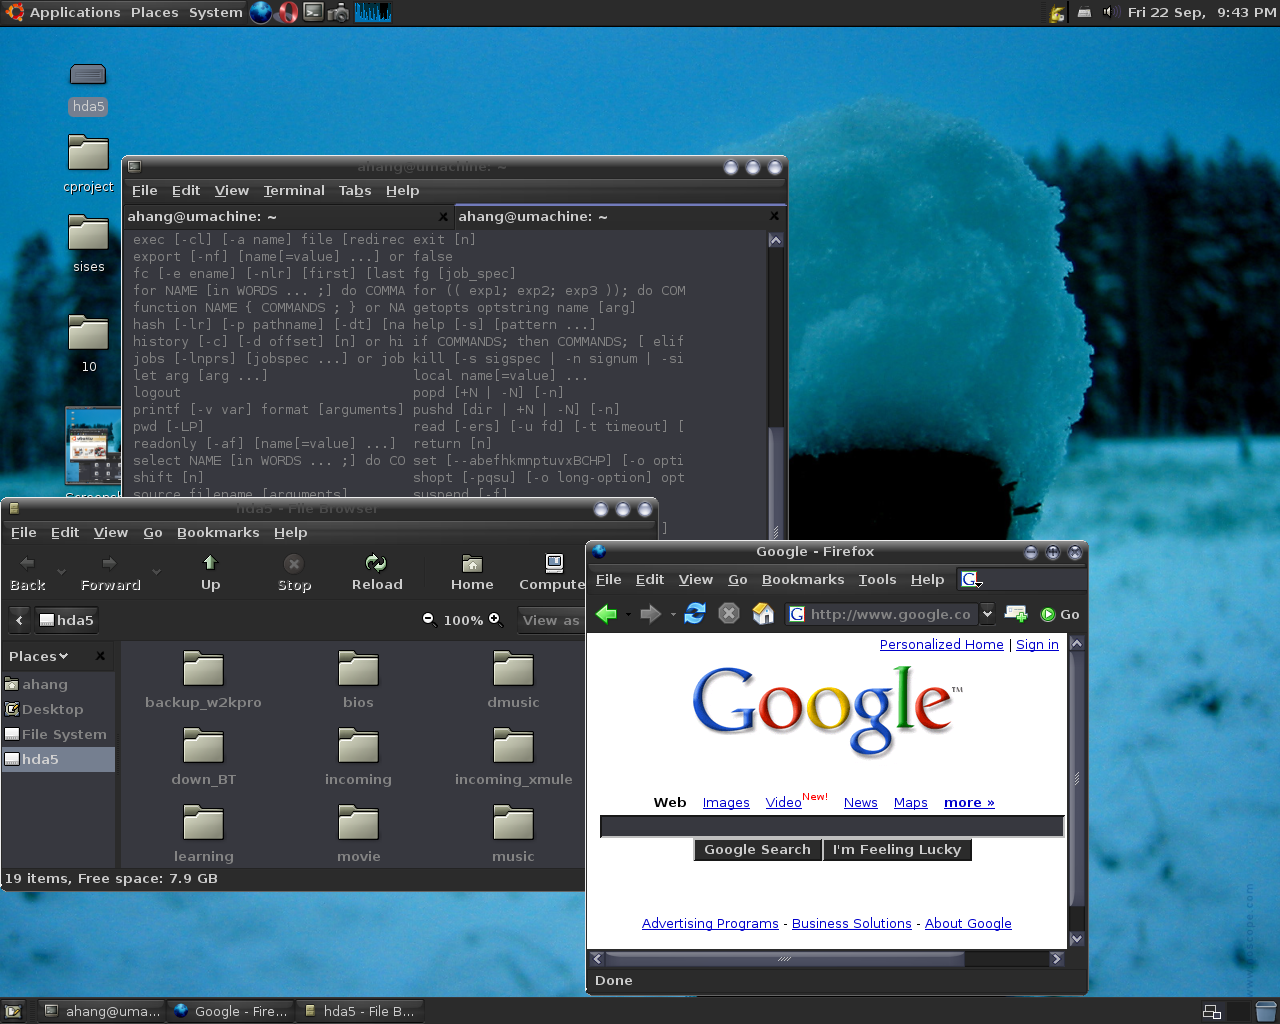Viewport: 1280px width, 1024px height.
Task: Click Firefox horizontal scrollbar
Action: click(785, 959)
